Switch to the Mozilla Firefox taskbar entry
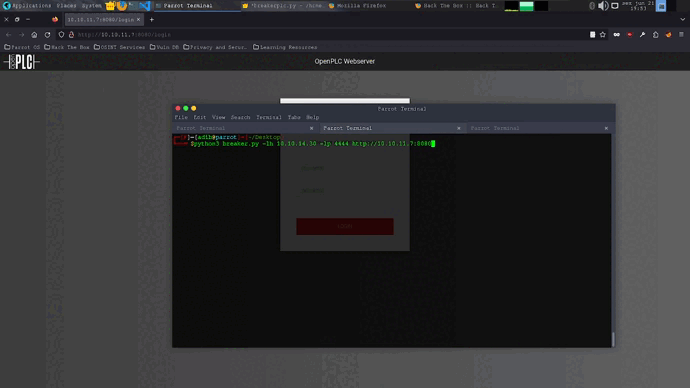 pos(370,6)
